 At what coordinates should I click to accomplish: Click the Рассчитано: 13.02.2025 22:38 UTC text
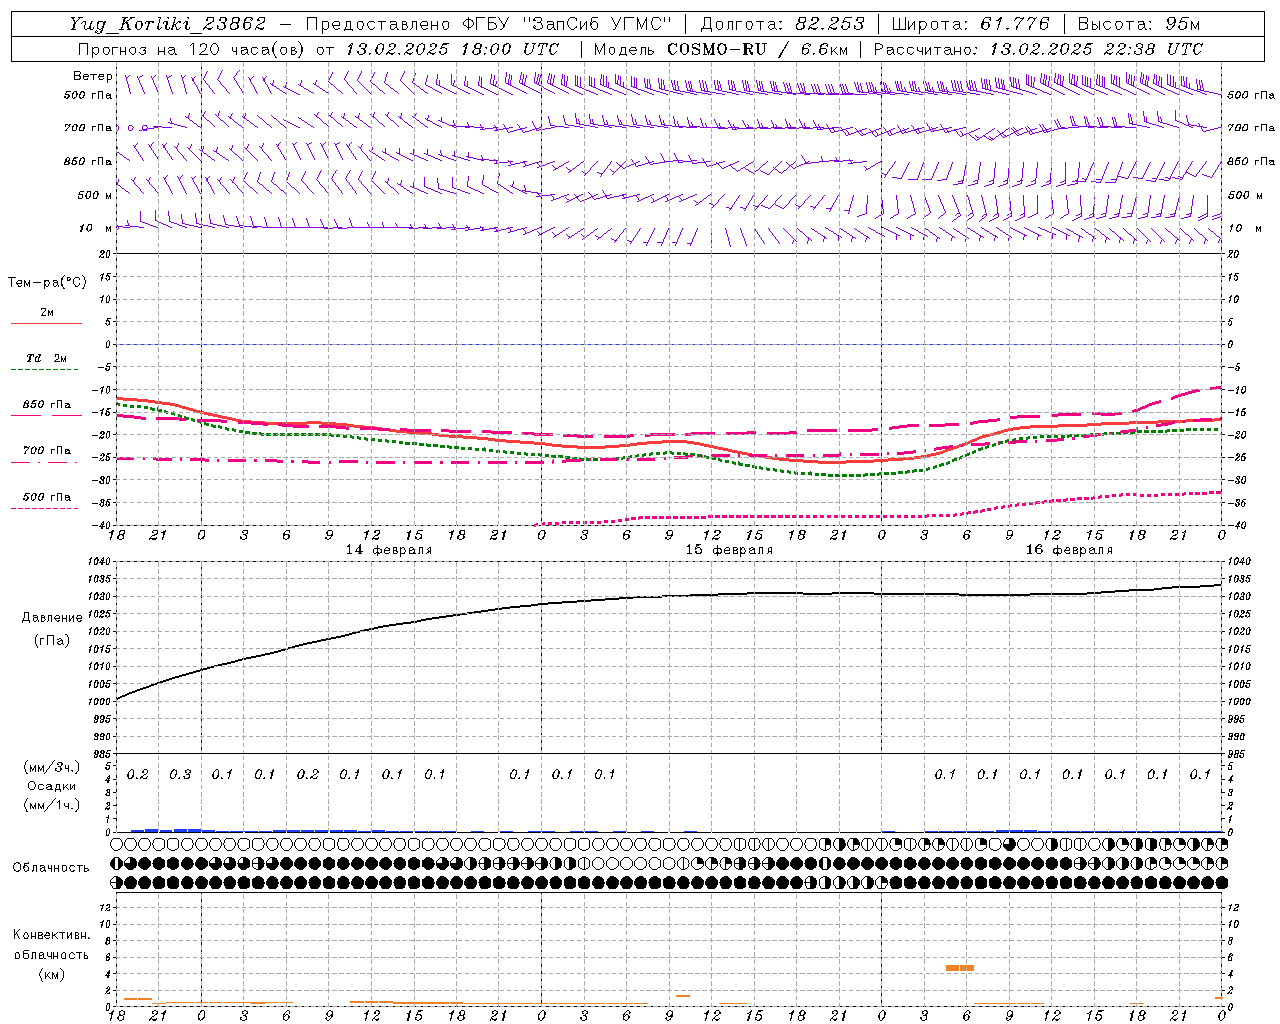click(x=1038, y=49)
